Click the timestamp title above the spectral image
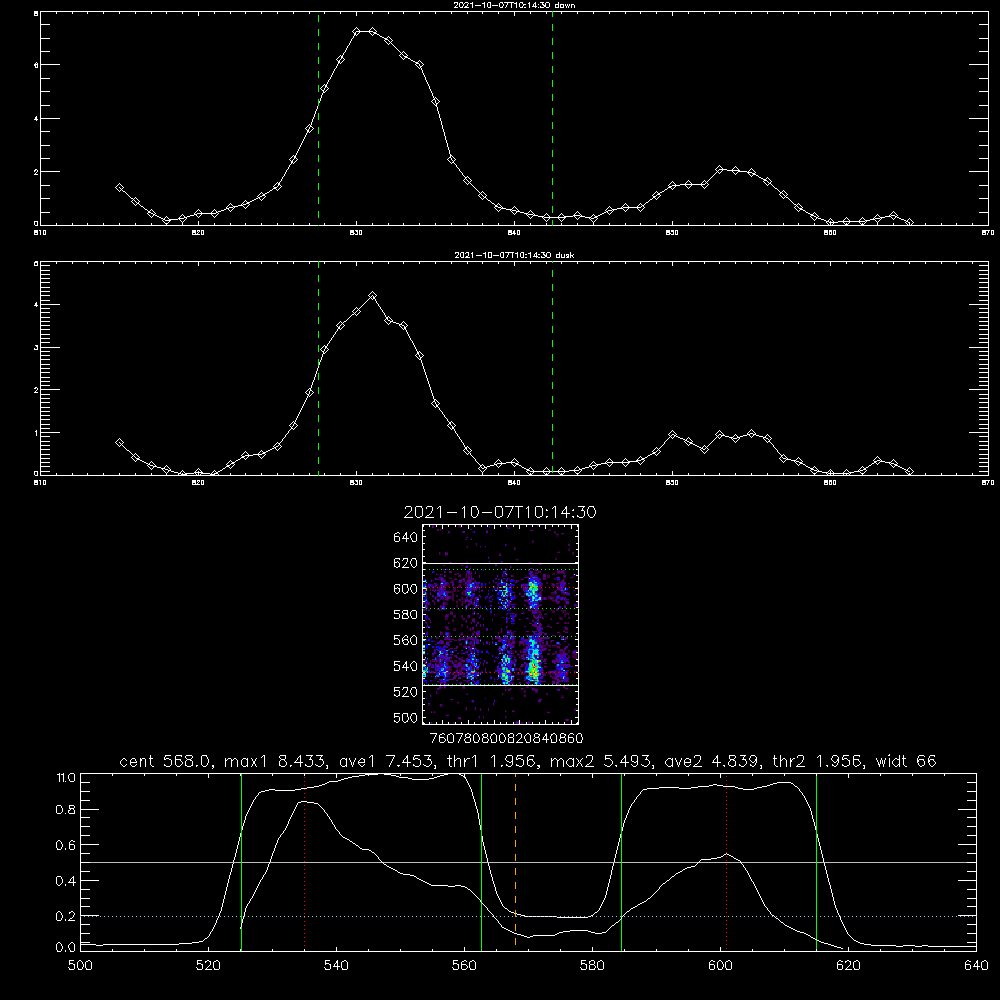 point(500,512)
